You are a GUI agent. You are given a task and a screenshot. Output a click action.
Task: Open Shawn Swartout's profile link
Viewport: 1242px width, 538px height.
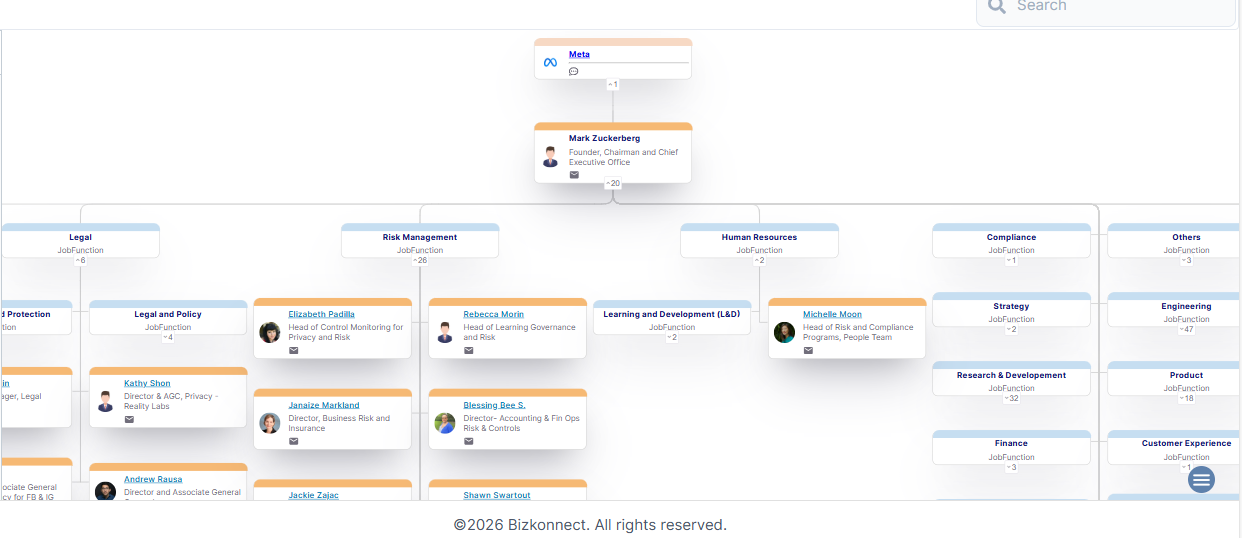497,495
